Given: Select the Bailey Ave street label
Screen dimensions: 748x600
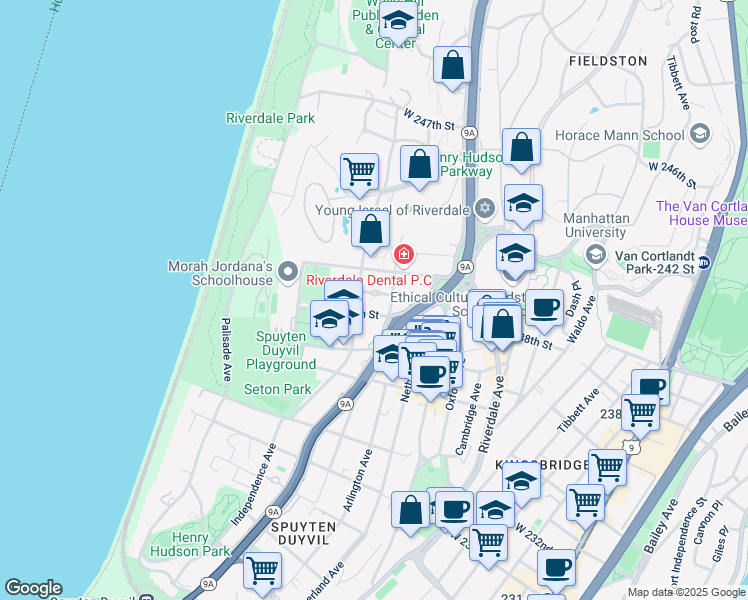Looking at the screenshot, I should point(661,526).
